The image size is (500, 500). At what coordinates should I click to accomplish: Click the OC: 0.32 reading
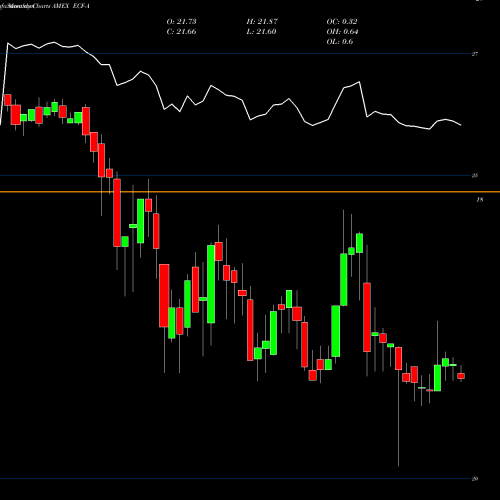[x=342, y=22]
